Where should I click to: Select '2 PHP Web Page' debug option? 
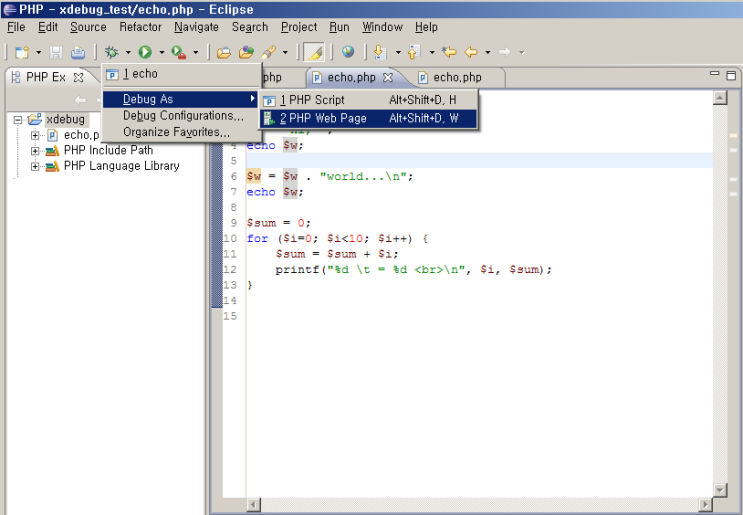pos(368,118)
